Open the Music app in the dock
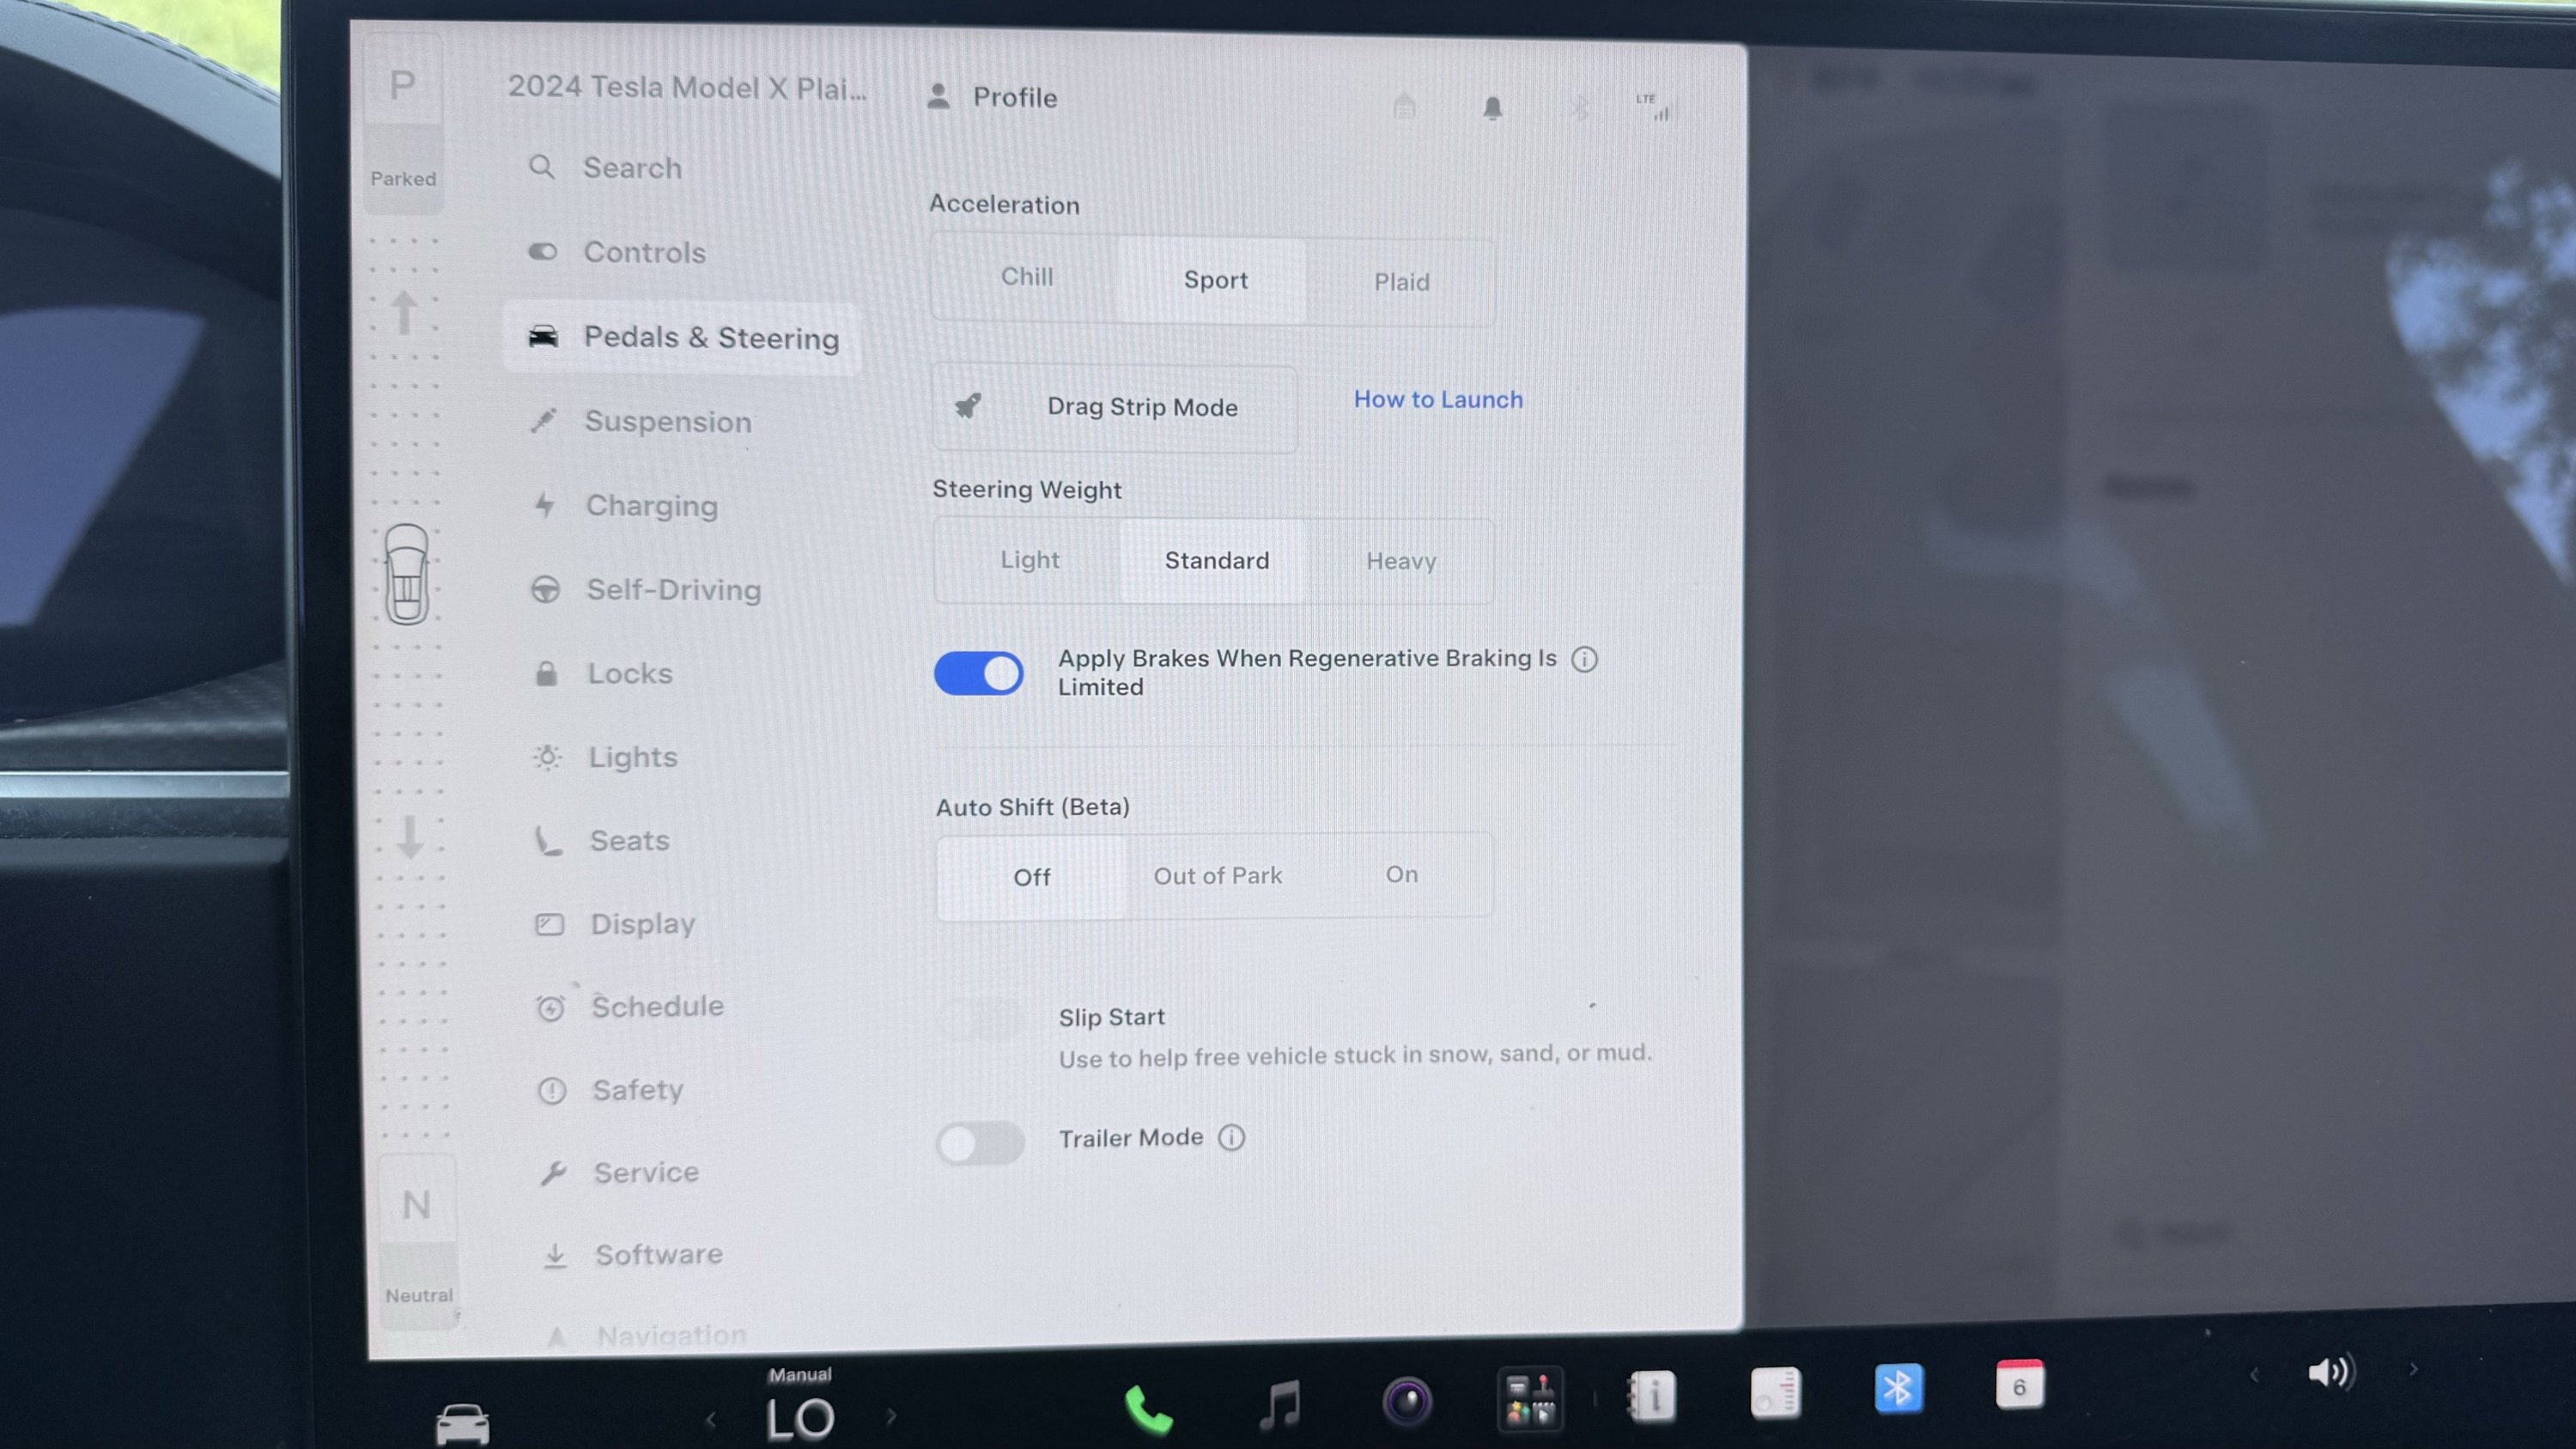 [x=1279, y=1404]
